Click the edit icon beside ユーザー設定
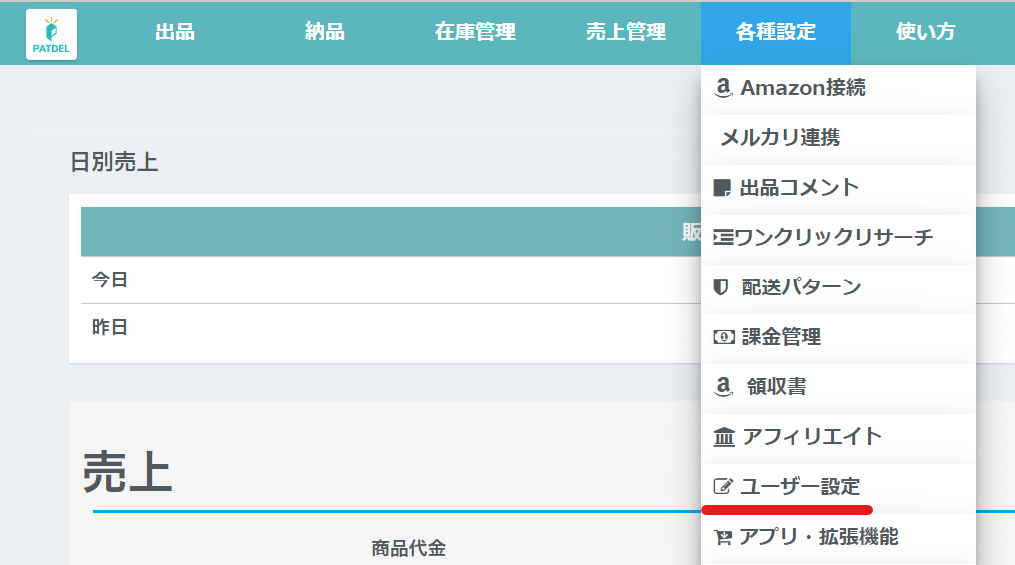The width and height of the screenshot is (1015, 565). coord(722,487)
